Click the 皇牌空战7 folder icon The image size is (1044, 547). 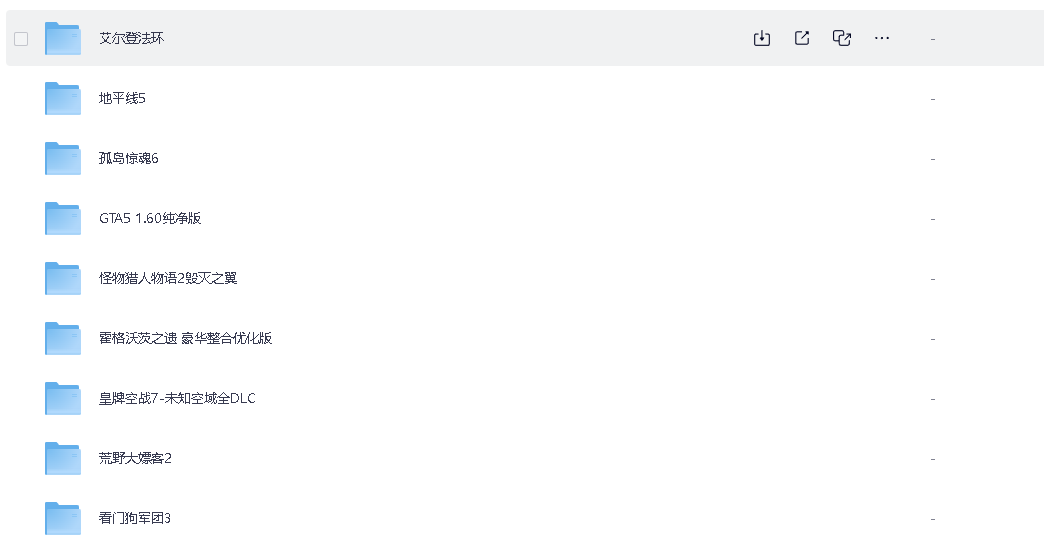click(63, 398)
